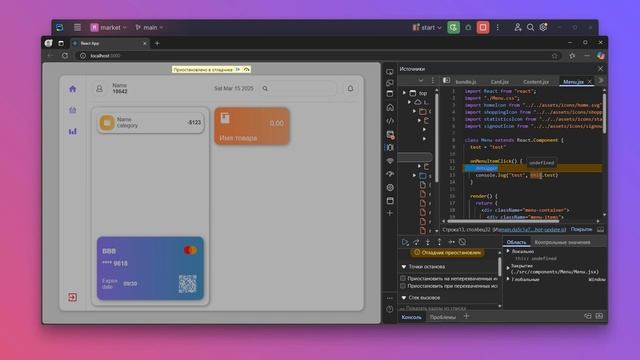The height and width of the screenshot is (360, 640).
Task: Switch to the Card.jsx file tab
Action: pos(500,82)
